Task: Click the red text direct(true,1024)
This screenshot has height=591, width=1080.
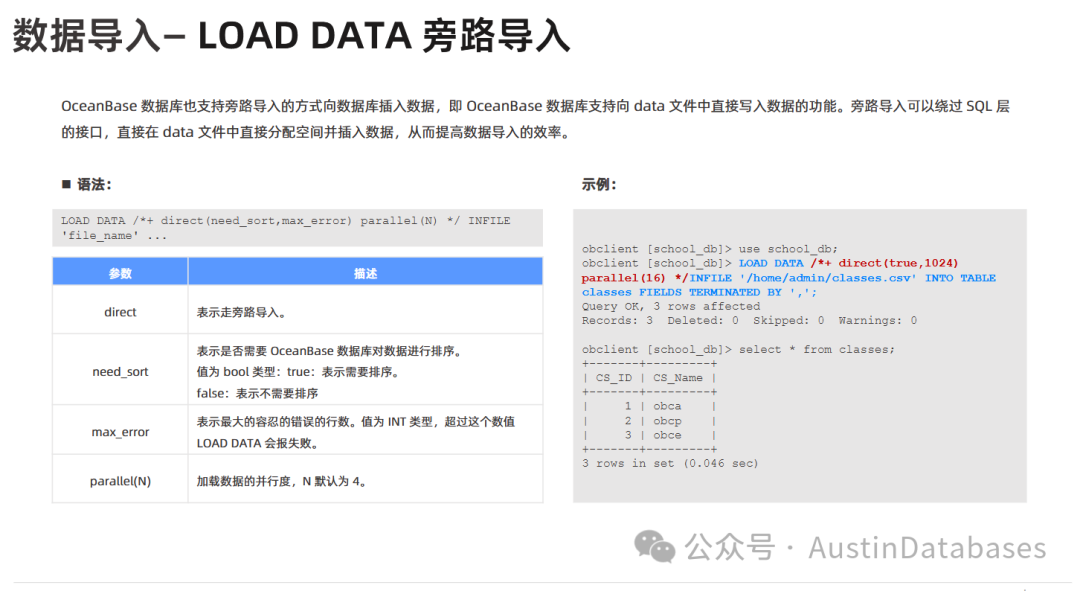Action: pyautogui.click(x=898, y=263)
